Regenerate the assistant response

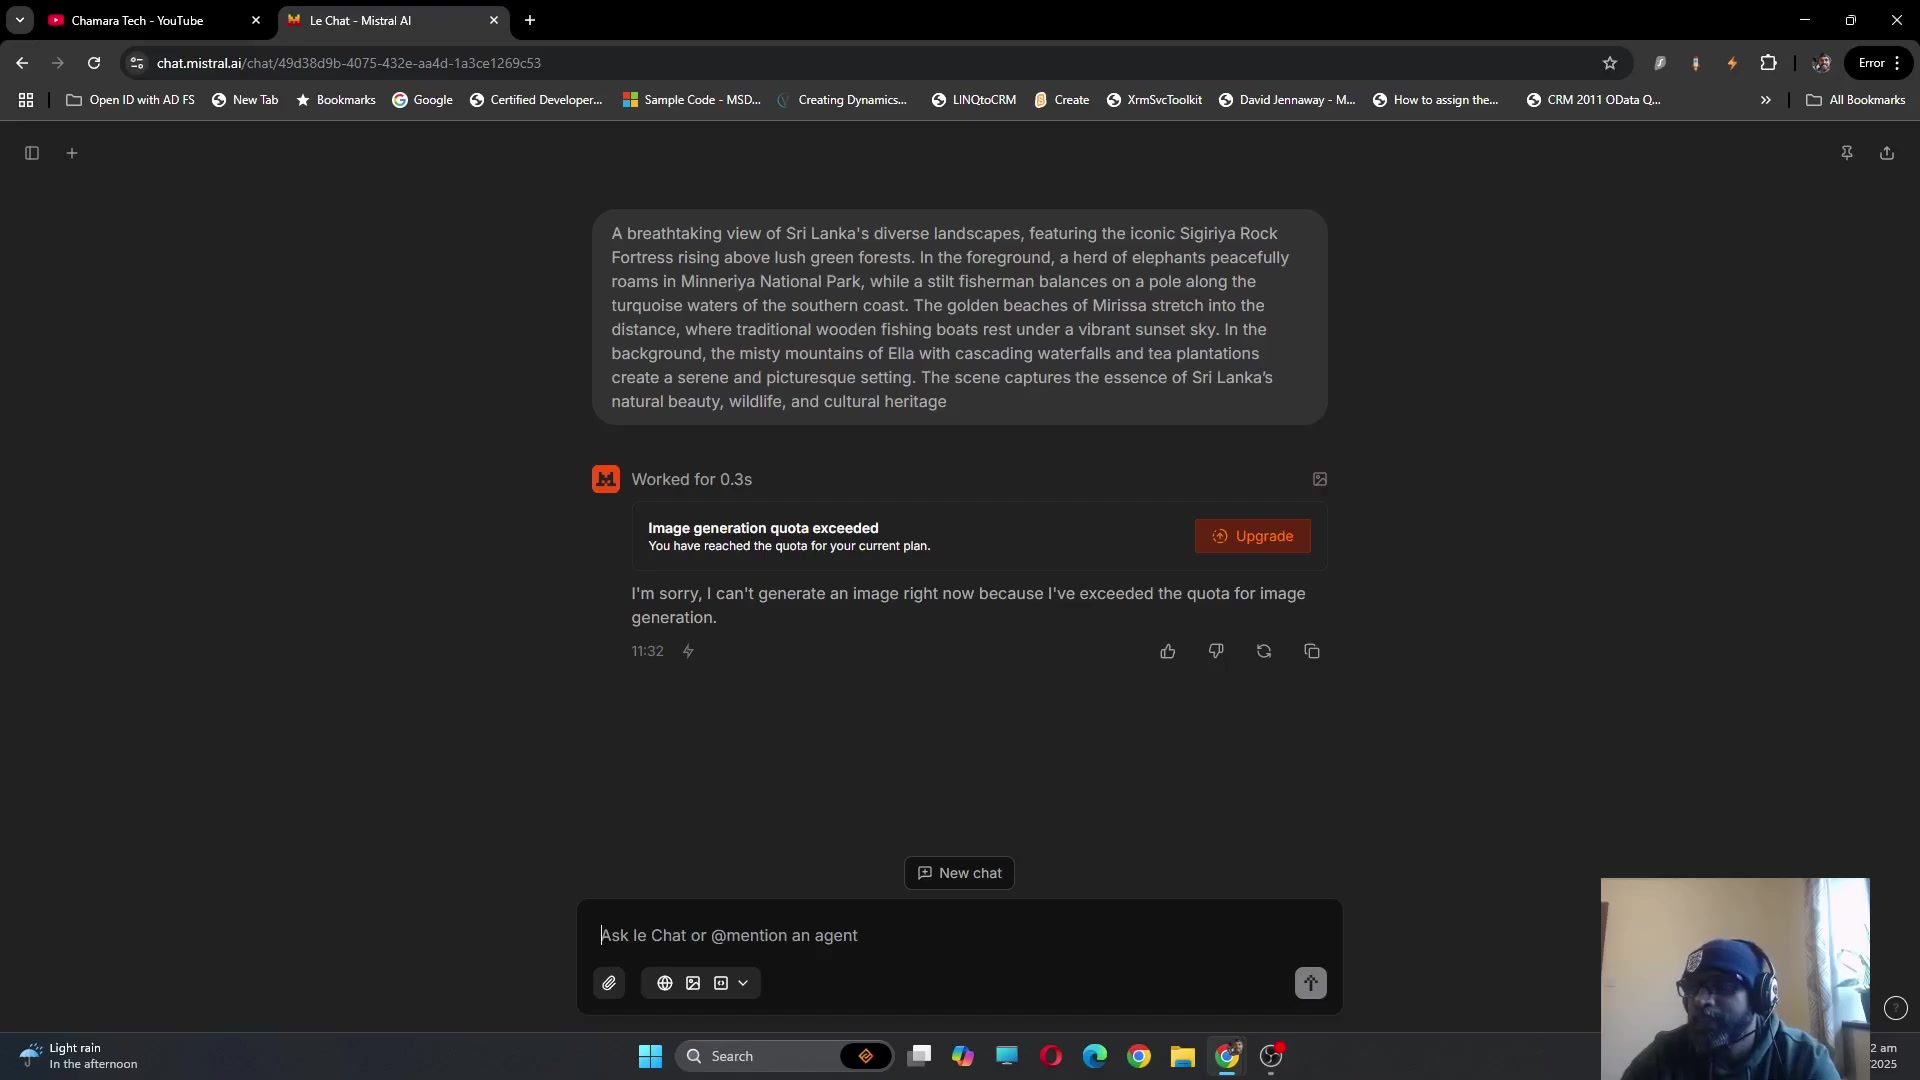tap(1264, 651)
